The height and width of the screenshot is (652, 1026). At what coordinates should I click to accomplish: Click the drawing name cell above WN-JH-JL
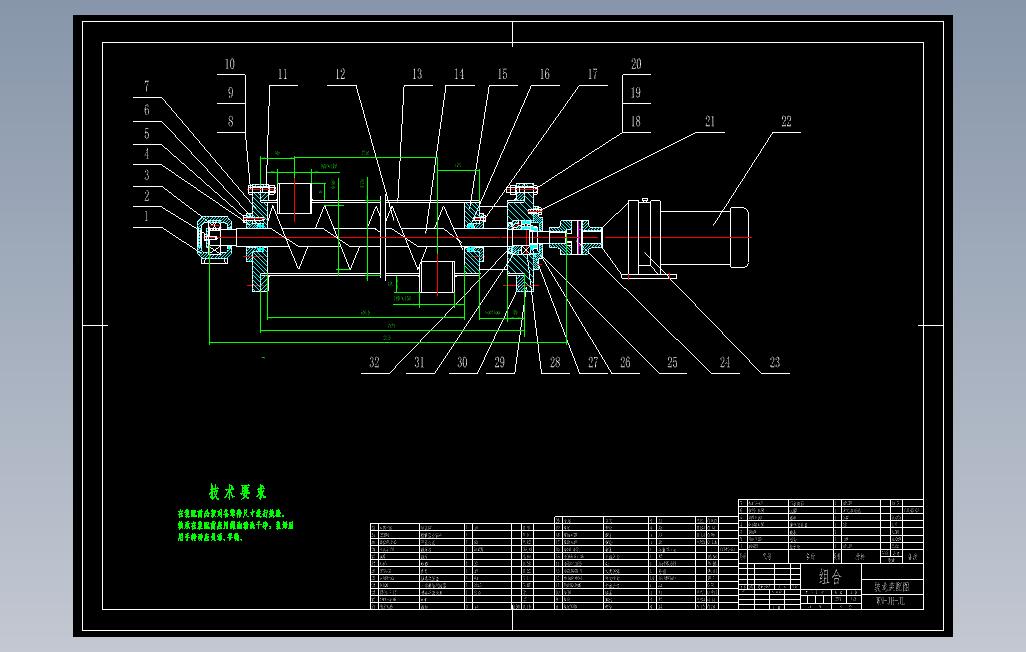point(892,587)
